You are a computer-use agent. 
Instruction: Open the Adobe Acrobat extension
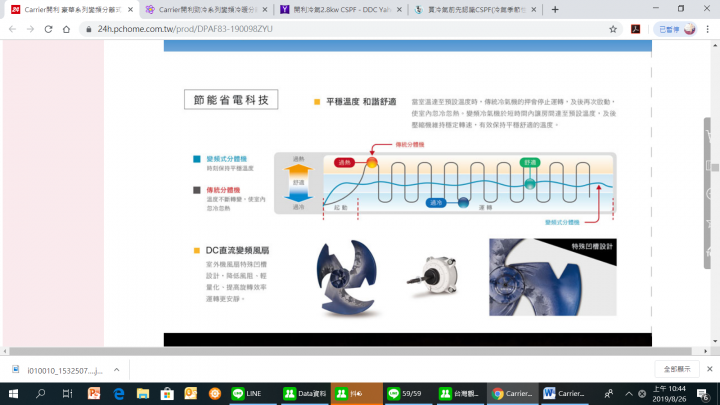(x=636, y=29)
